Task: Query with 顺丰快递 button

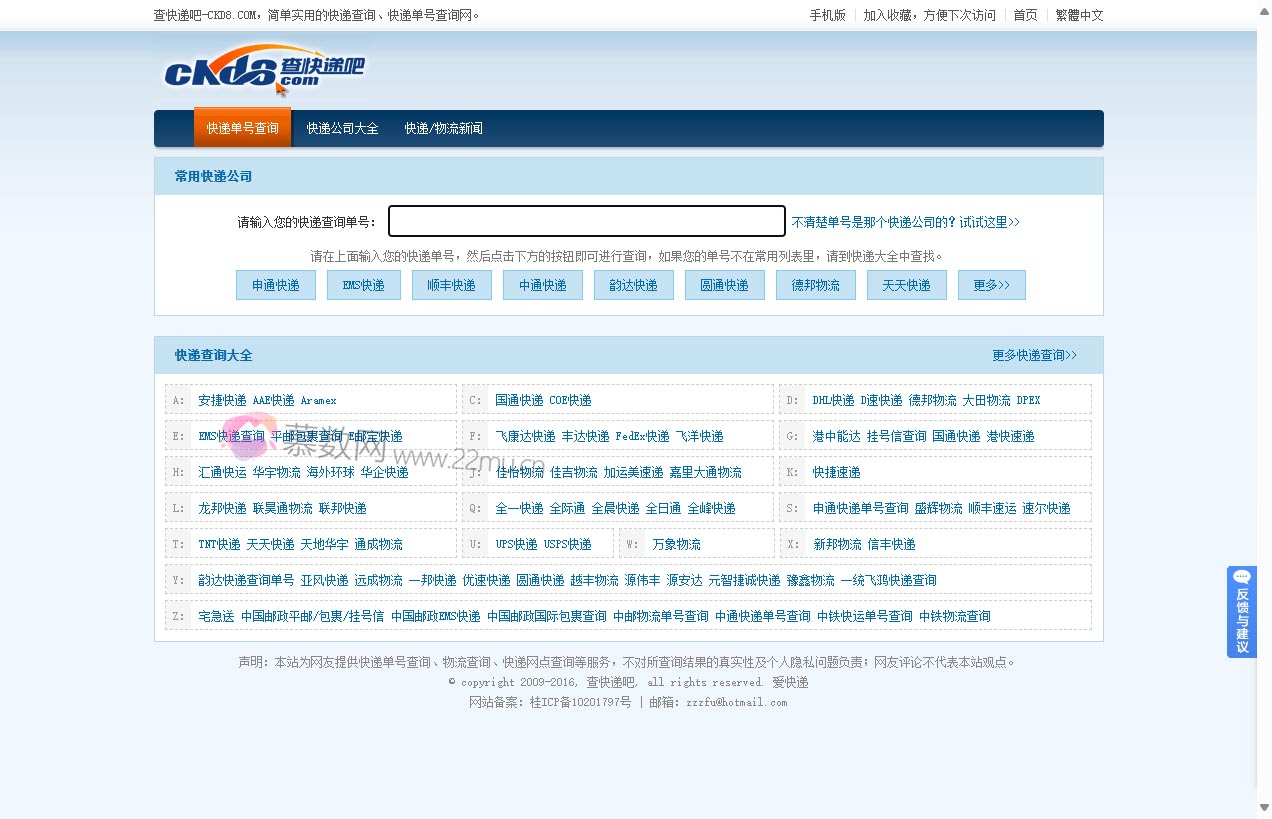Action: point(451,285)
